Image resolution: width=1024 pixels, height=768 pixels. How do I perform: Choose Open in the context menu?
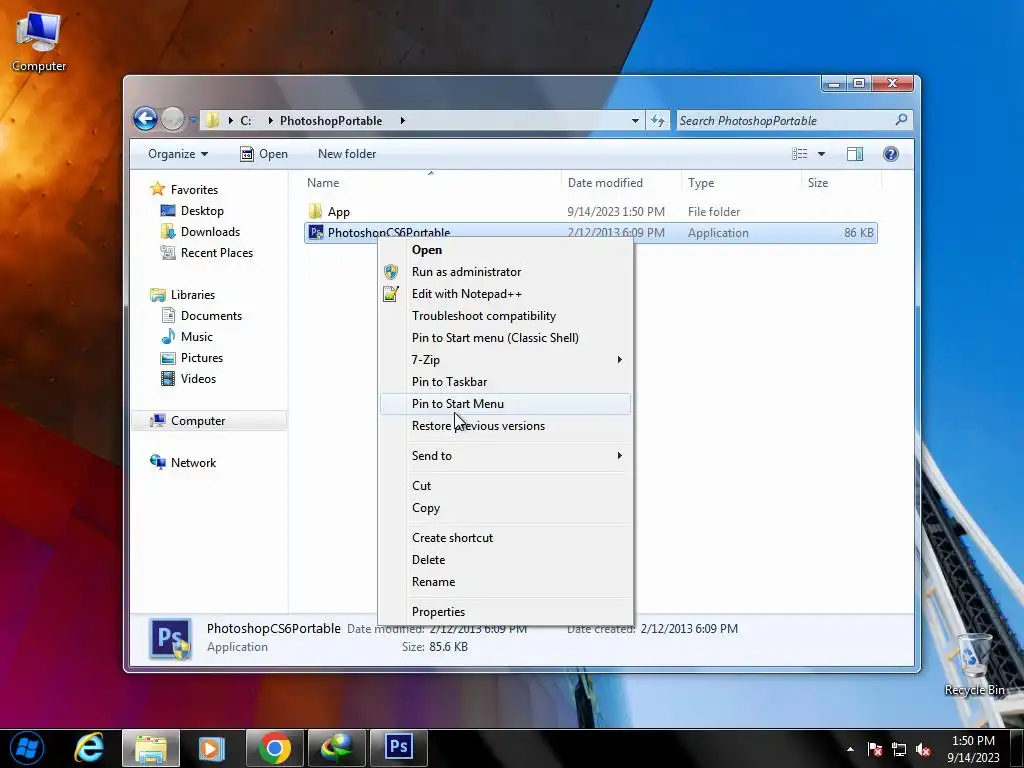click(505, 250)
